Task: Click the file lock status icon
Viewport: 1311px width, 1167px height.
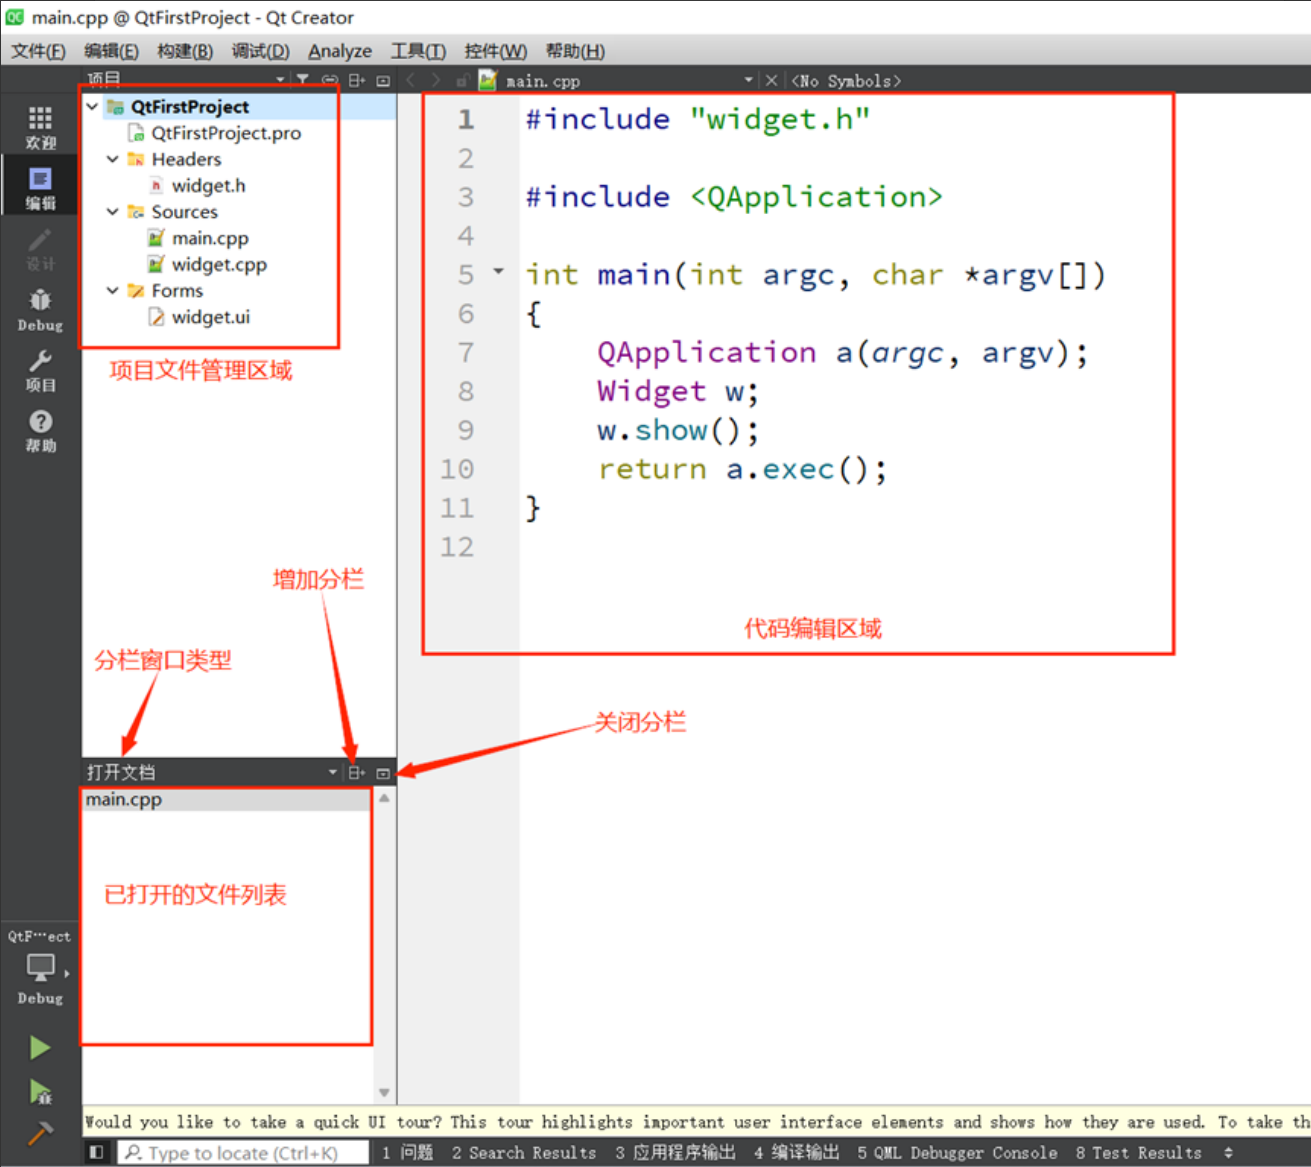Action: (x=461, y=80)
